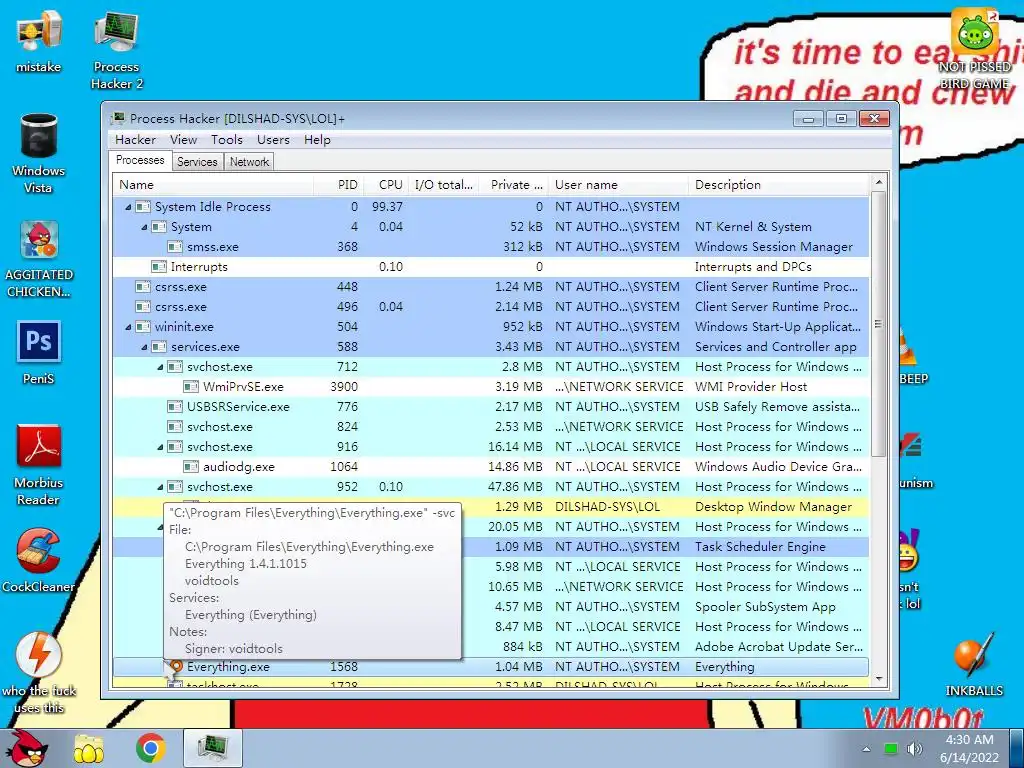Switch to the Services tab
1024x768 pixels.
point(197,162)
